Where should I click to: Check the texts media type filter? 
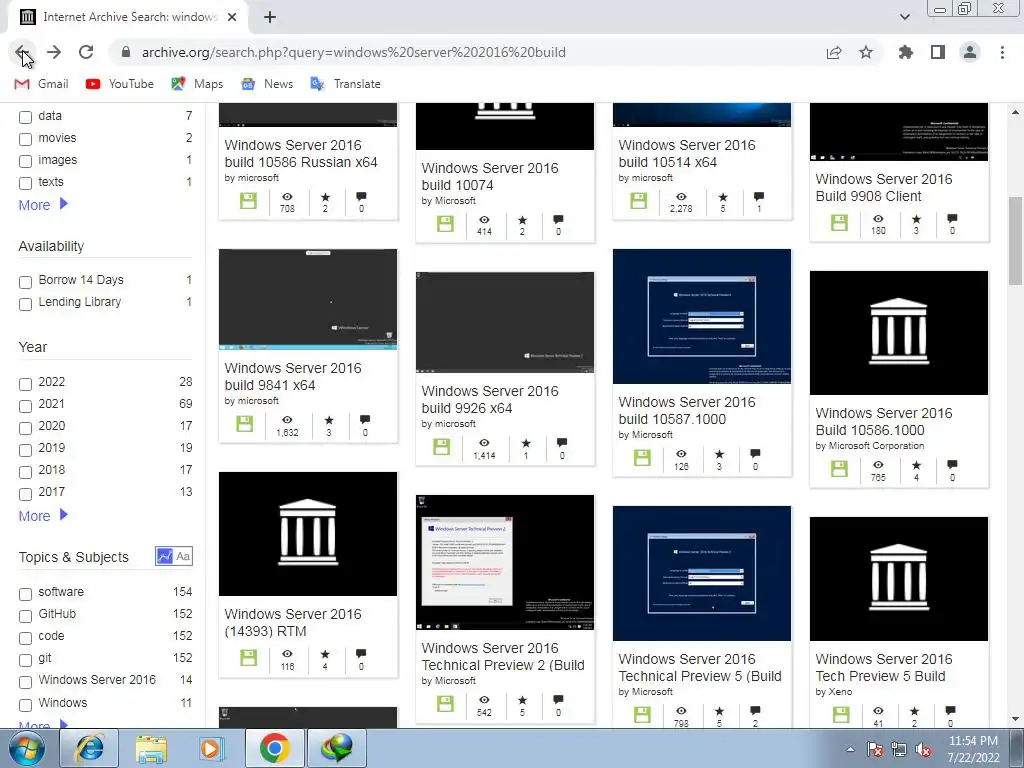[25, 184]
